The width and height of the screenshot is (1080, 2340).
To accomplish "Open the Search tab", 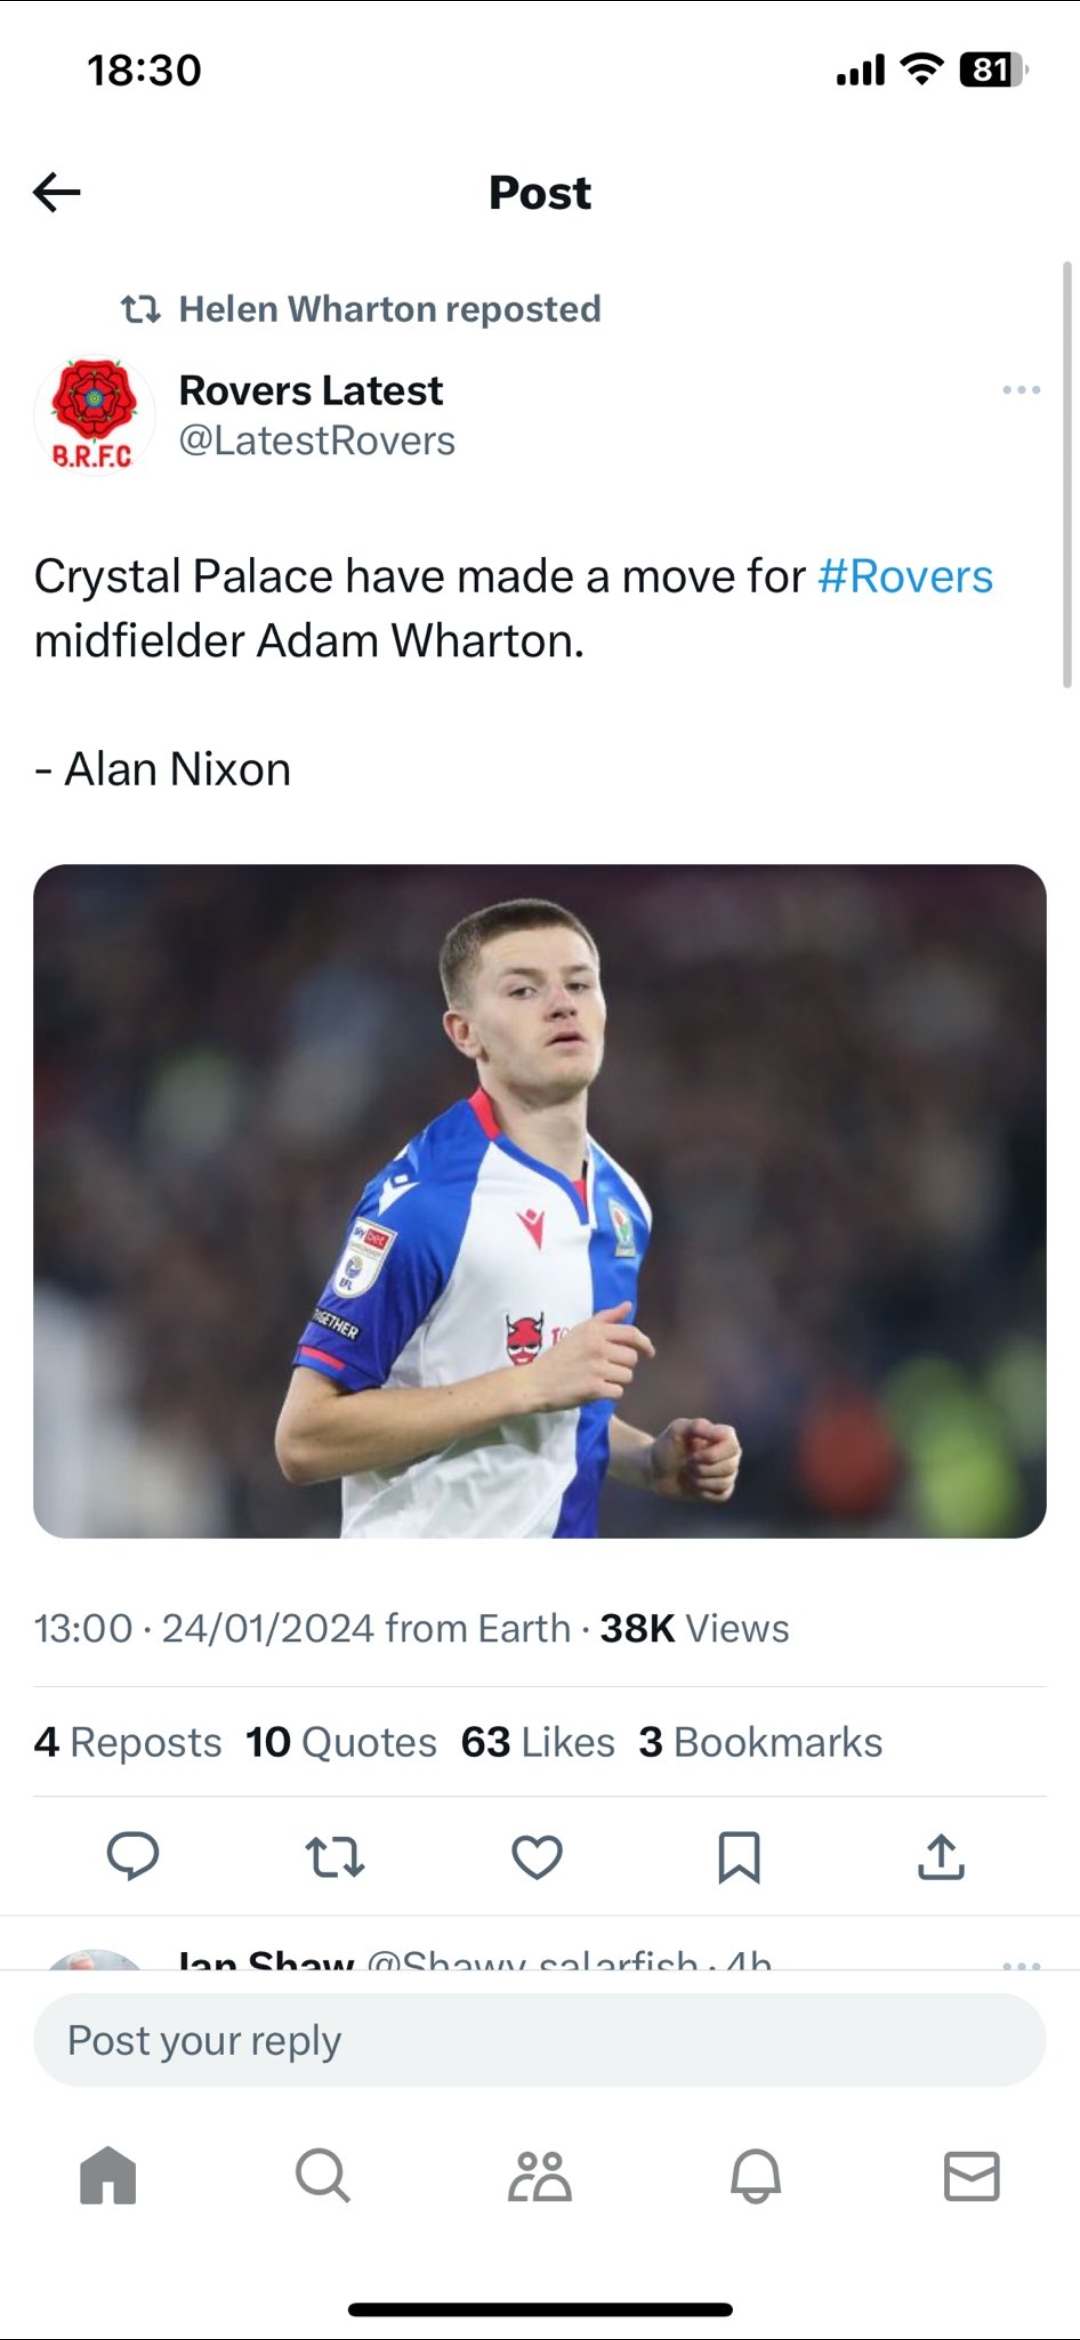I will [322, 2175].
